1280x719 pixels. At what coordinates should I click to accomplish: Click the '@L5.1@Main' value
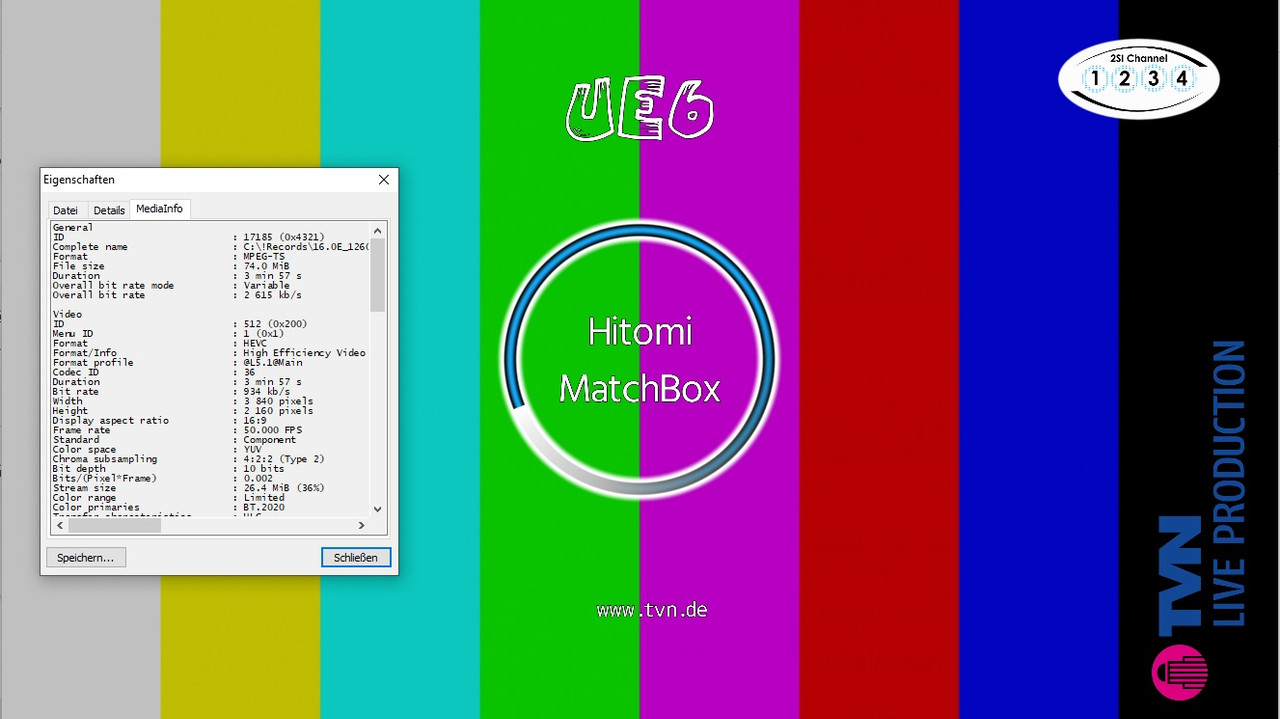coord(272,363)
